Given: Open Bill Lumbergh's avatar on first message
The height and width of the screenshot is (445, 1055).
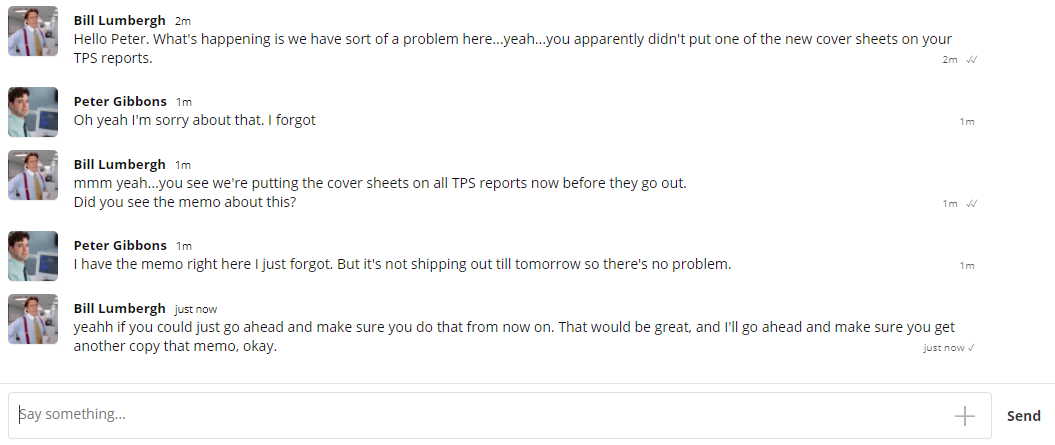Looking at the screenshot, I should coord(33,31).
